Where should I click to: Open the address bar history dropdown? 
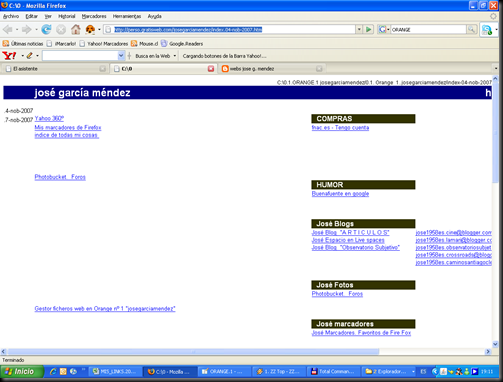tap(359, 30)
